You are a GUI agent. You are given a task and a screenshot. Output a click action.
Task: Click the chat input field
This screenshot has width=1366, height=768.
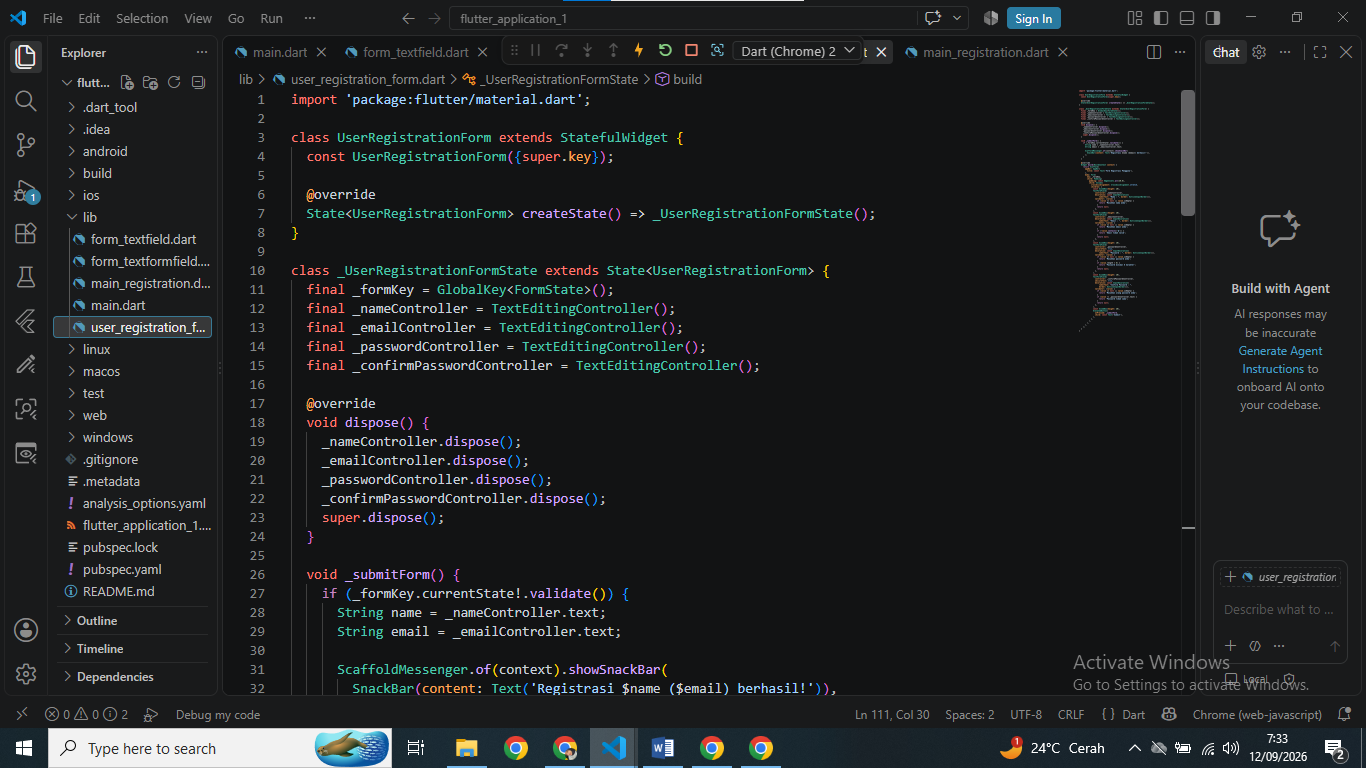[x=1280, y=609]
